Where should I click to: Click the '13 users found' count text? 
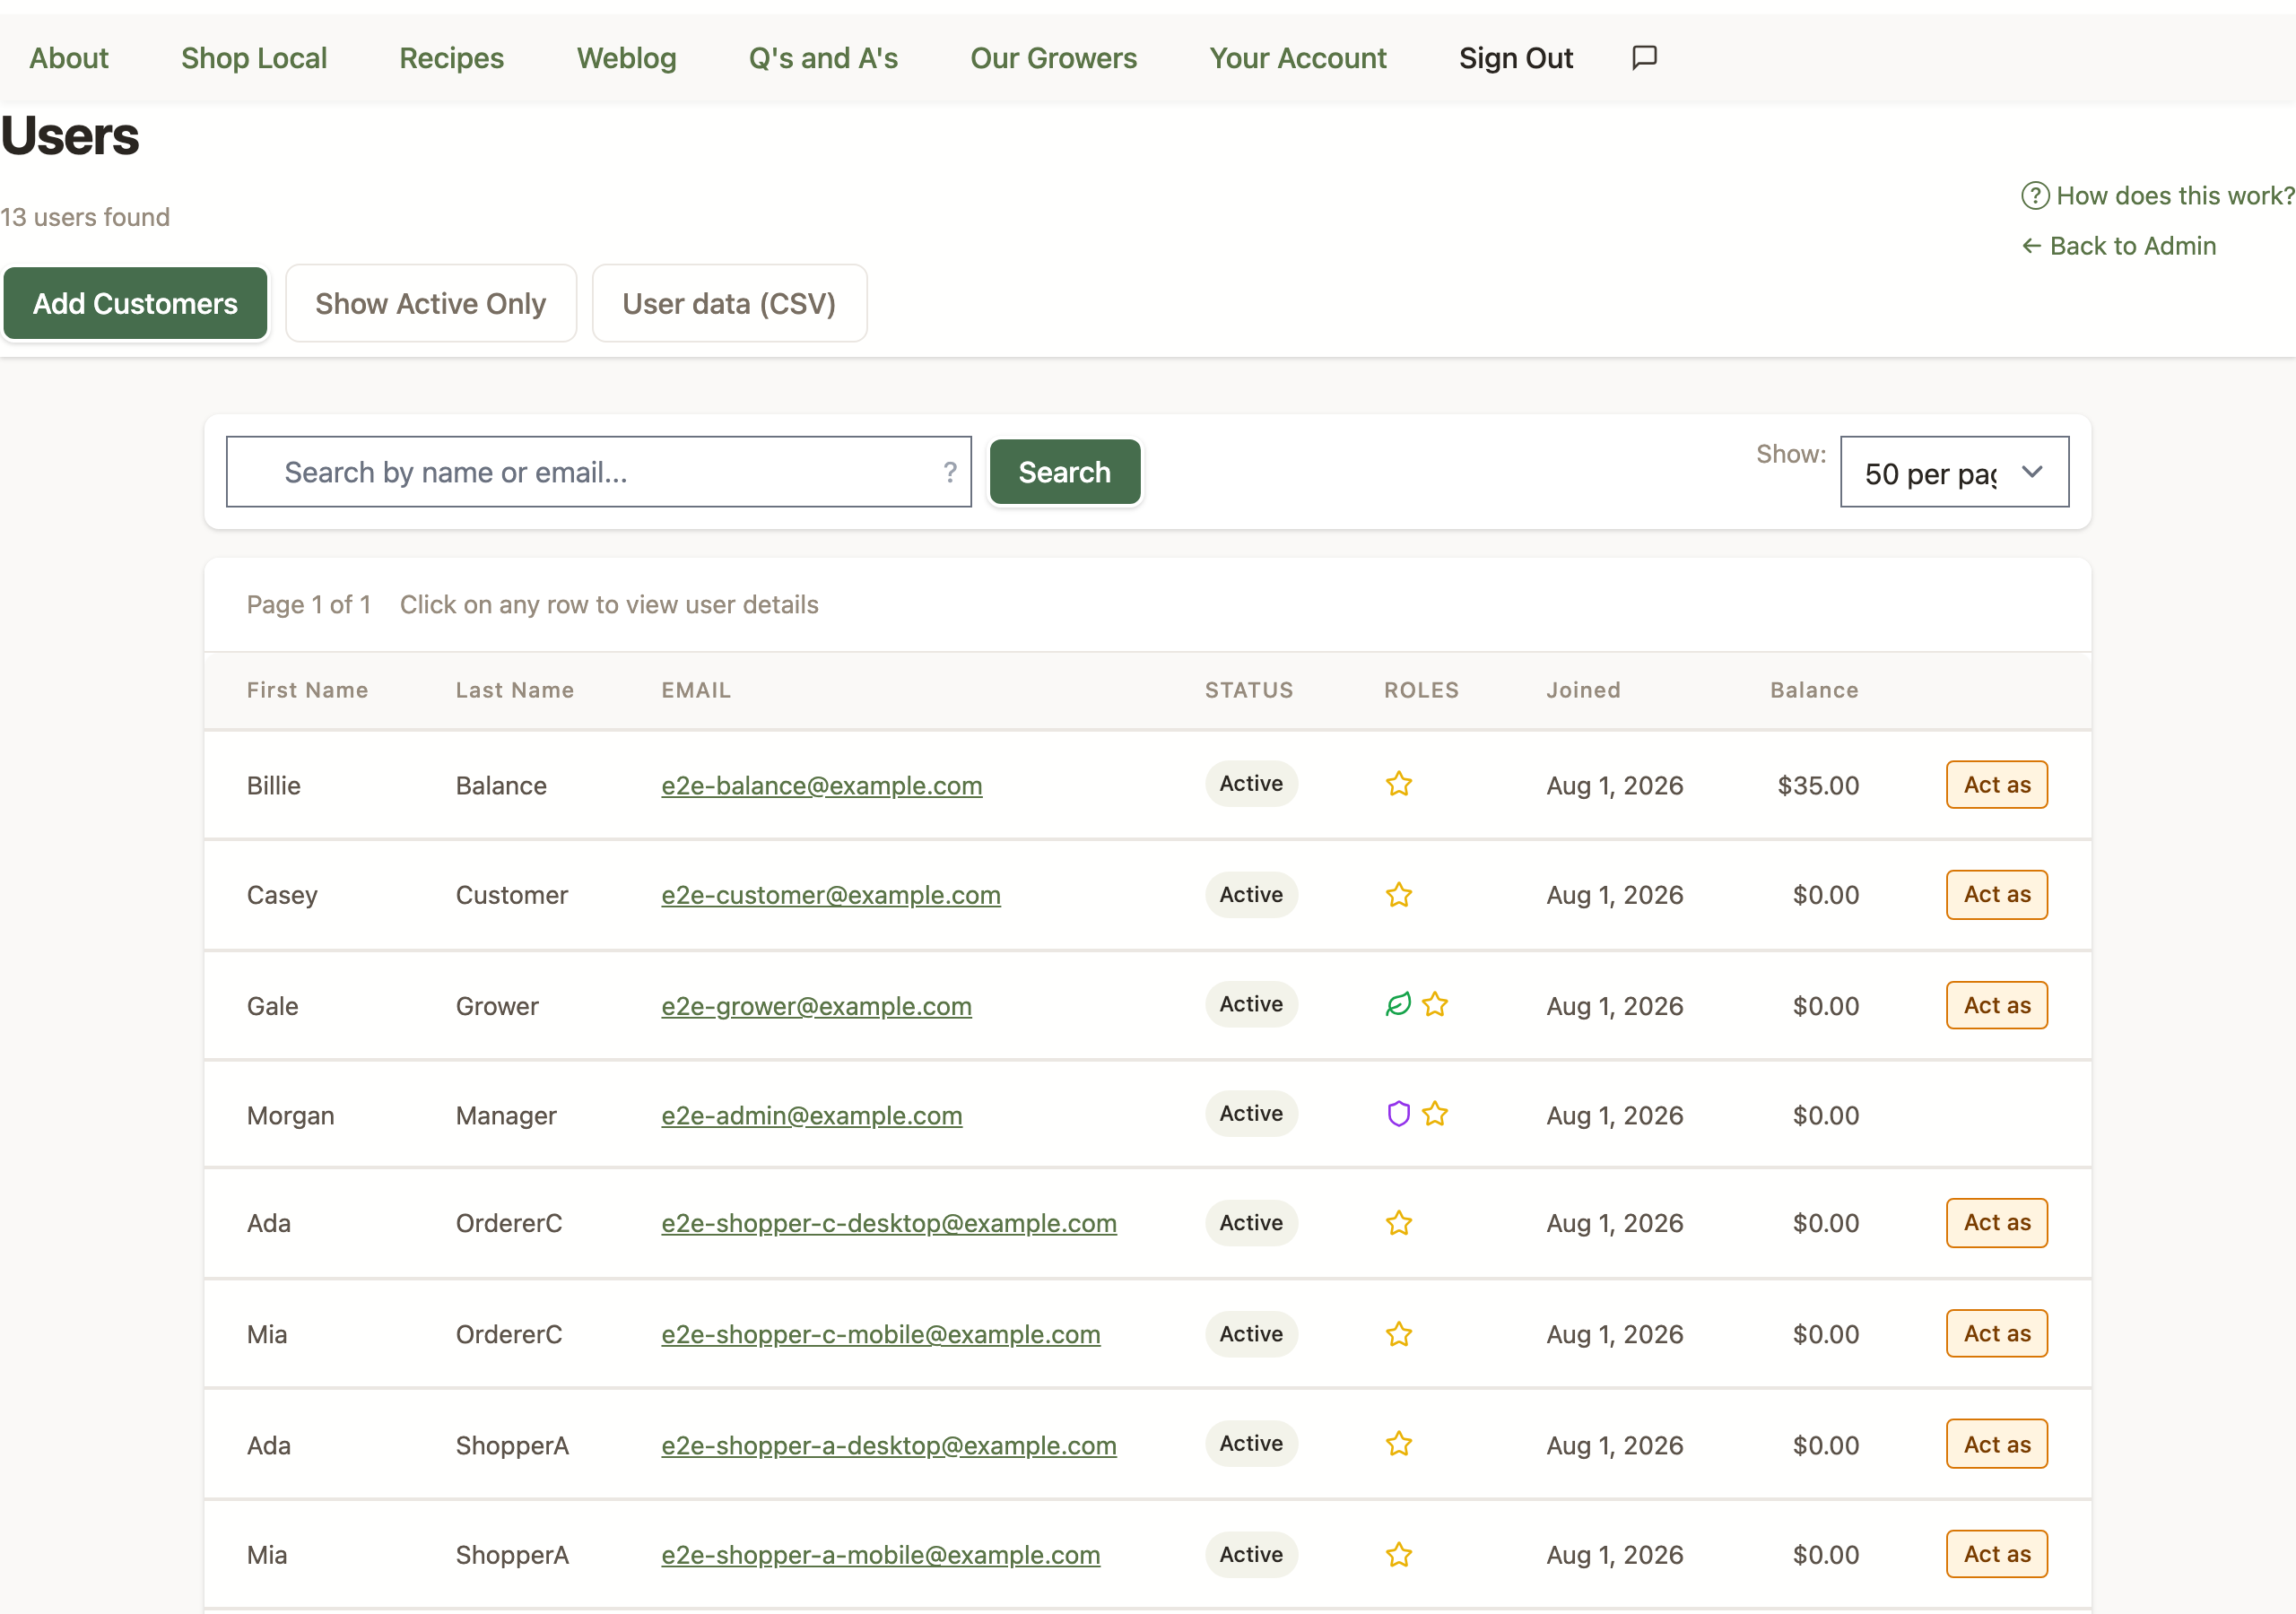85,217
